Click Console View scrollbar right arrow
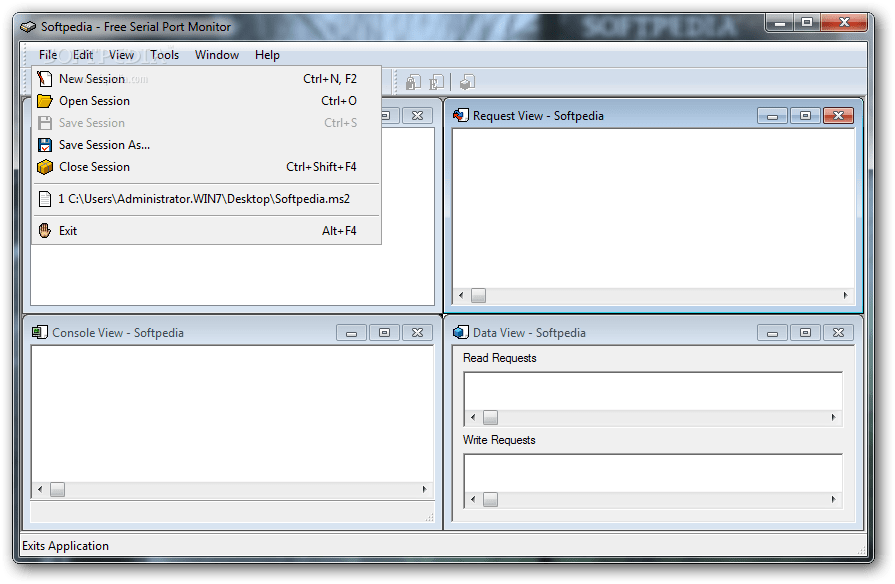This screenshot has width=895, height=584. pyautogui.click(x=425, y=489)
